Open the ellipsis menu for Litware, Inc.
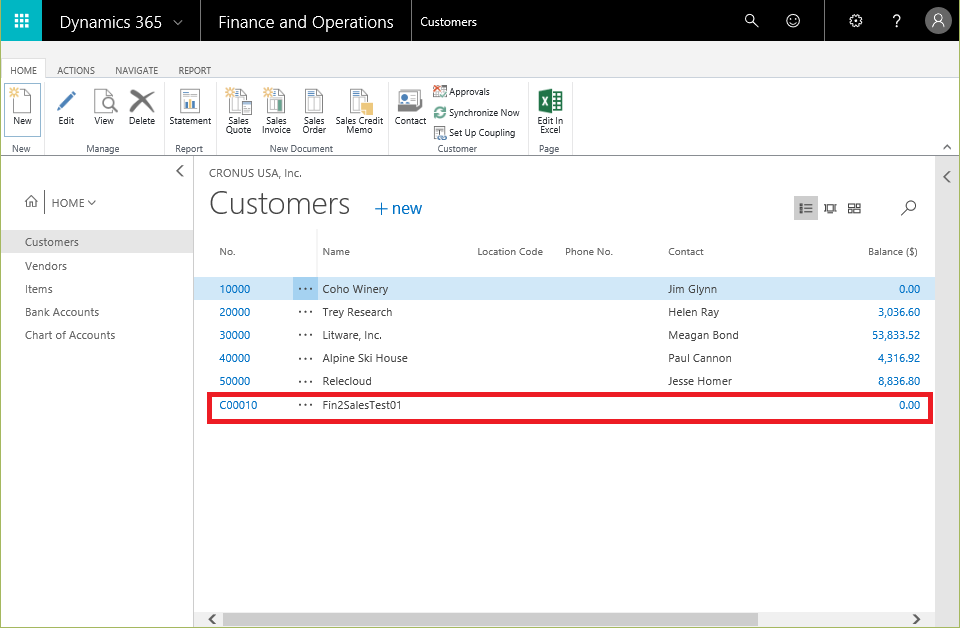This screenshot has height=628, width=960. click(305, 335)
